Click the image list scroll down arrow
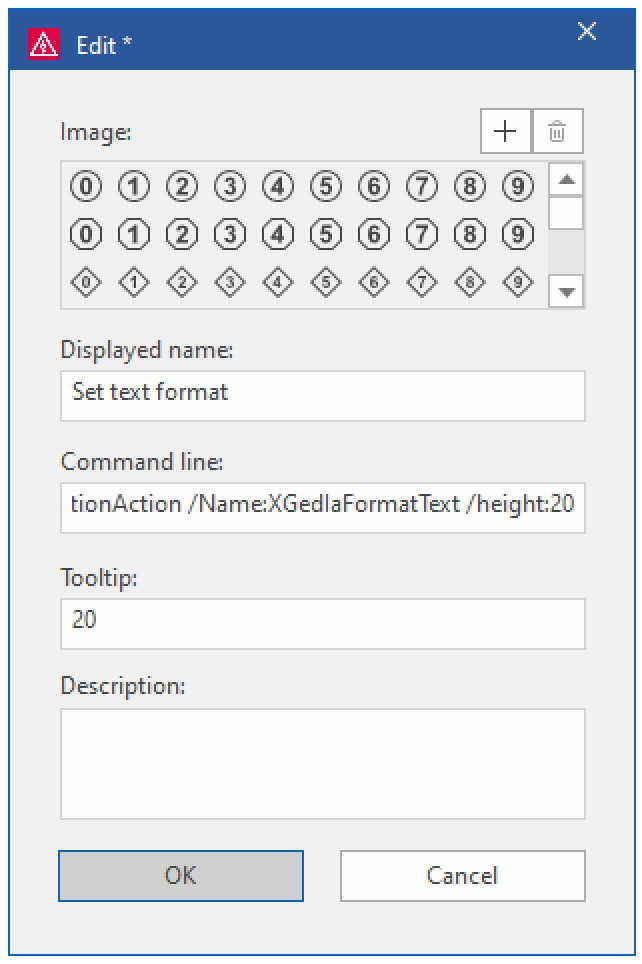 (566, 291)
